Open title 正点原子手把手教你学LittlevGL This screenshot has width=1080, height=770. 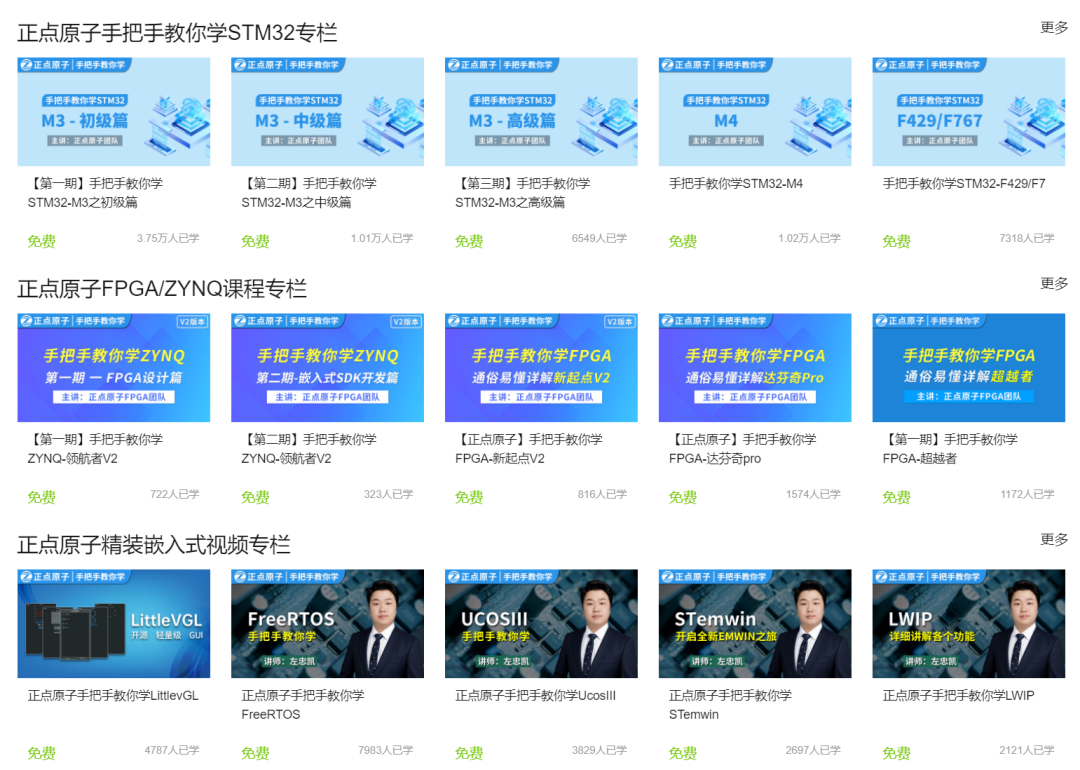(113, 696)
